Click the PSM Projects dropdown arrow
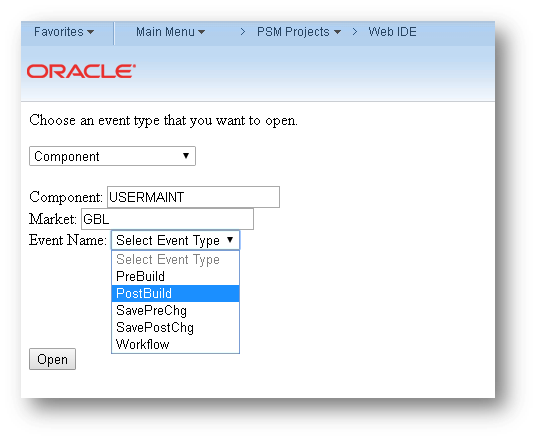The image size is (537, 440). pos(337,32)
